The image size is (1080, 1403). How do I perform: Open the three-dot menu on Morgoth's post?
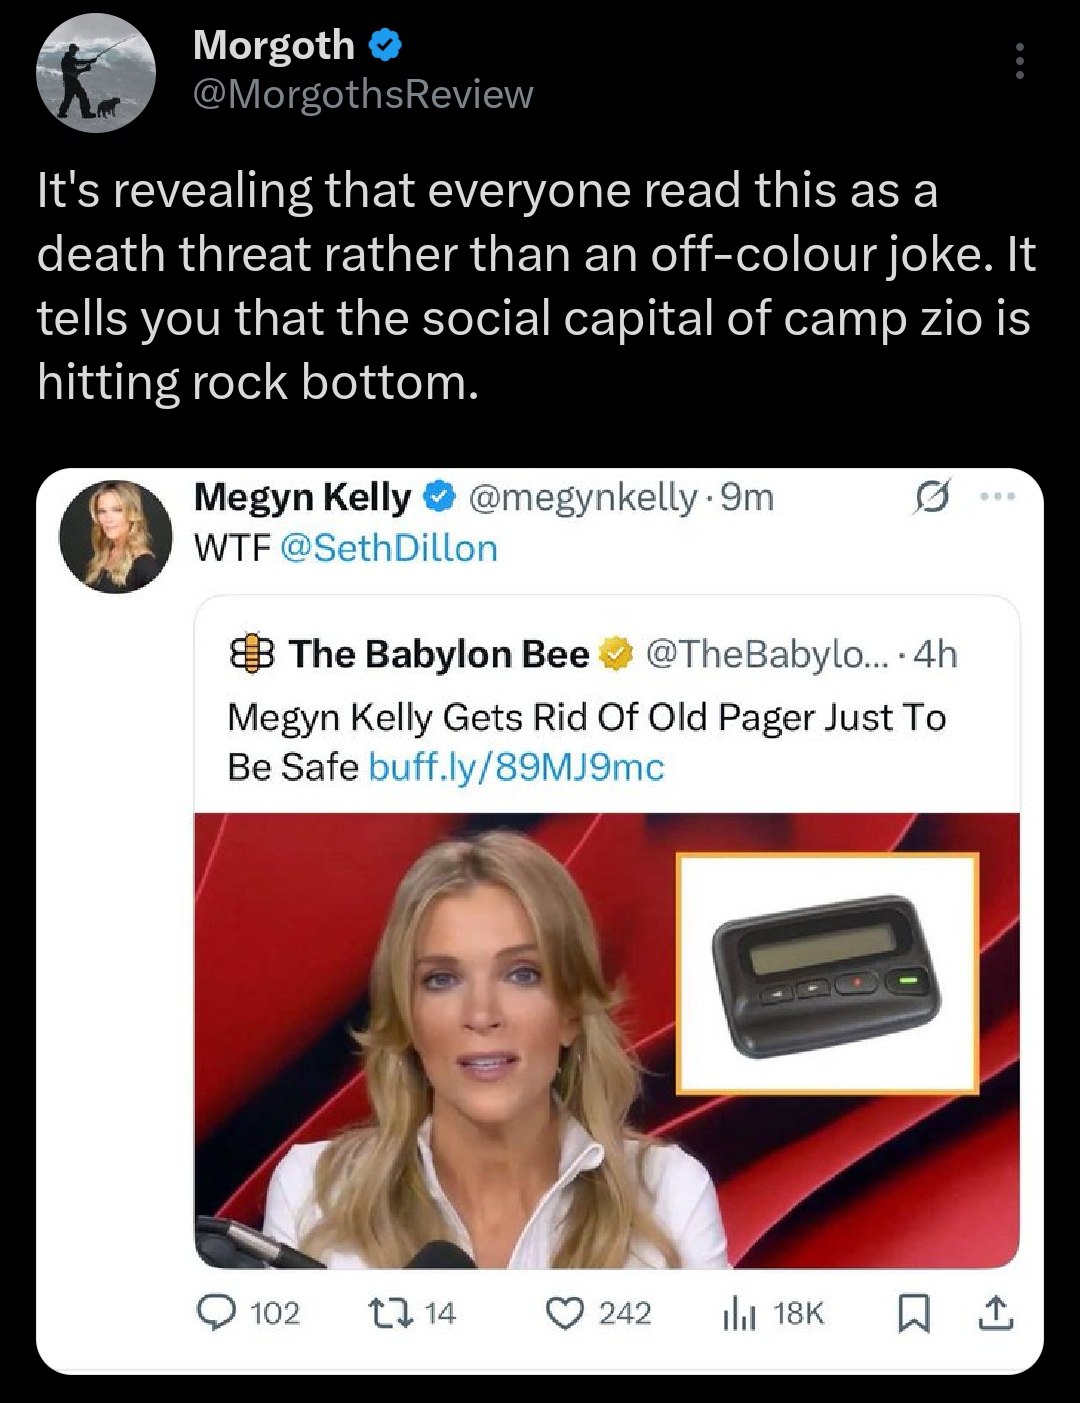tap(1019, 62)
